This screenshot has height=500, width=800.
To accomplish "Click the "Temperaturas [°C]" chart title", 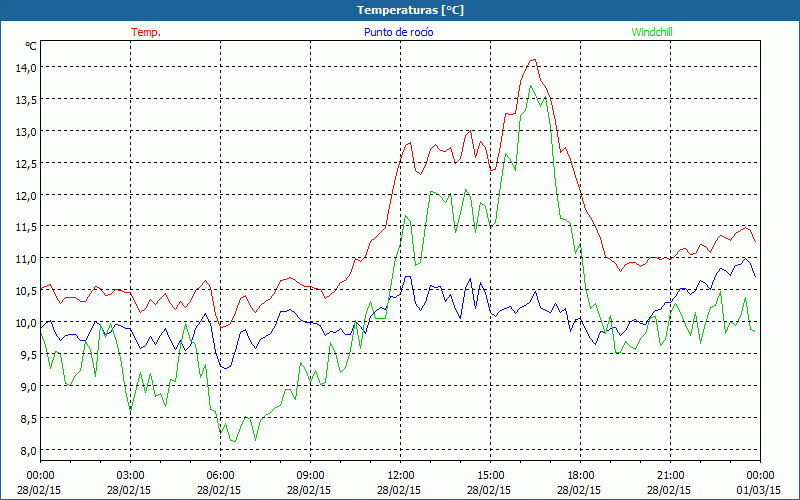I will (410, 10).
